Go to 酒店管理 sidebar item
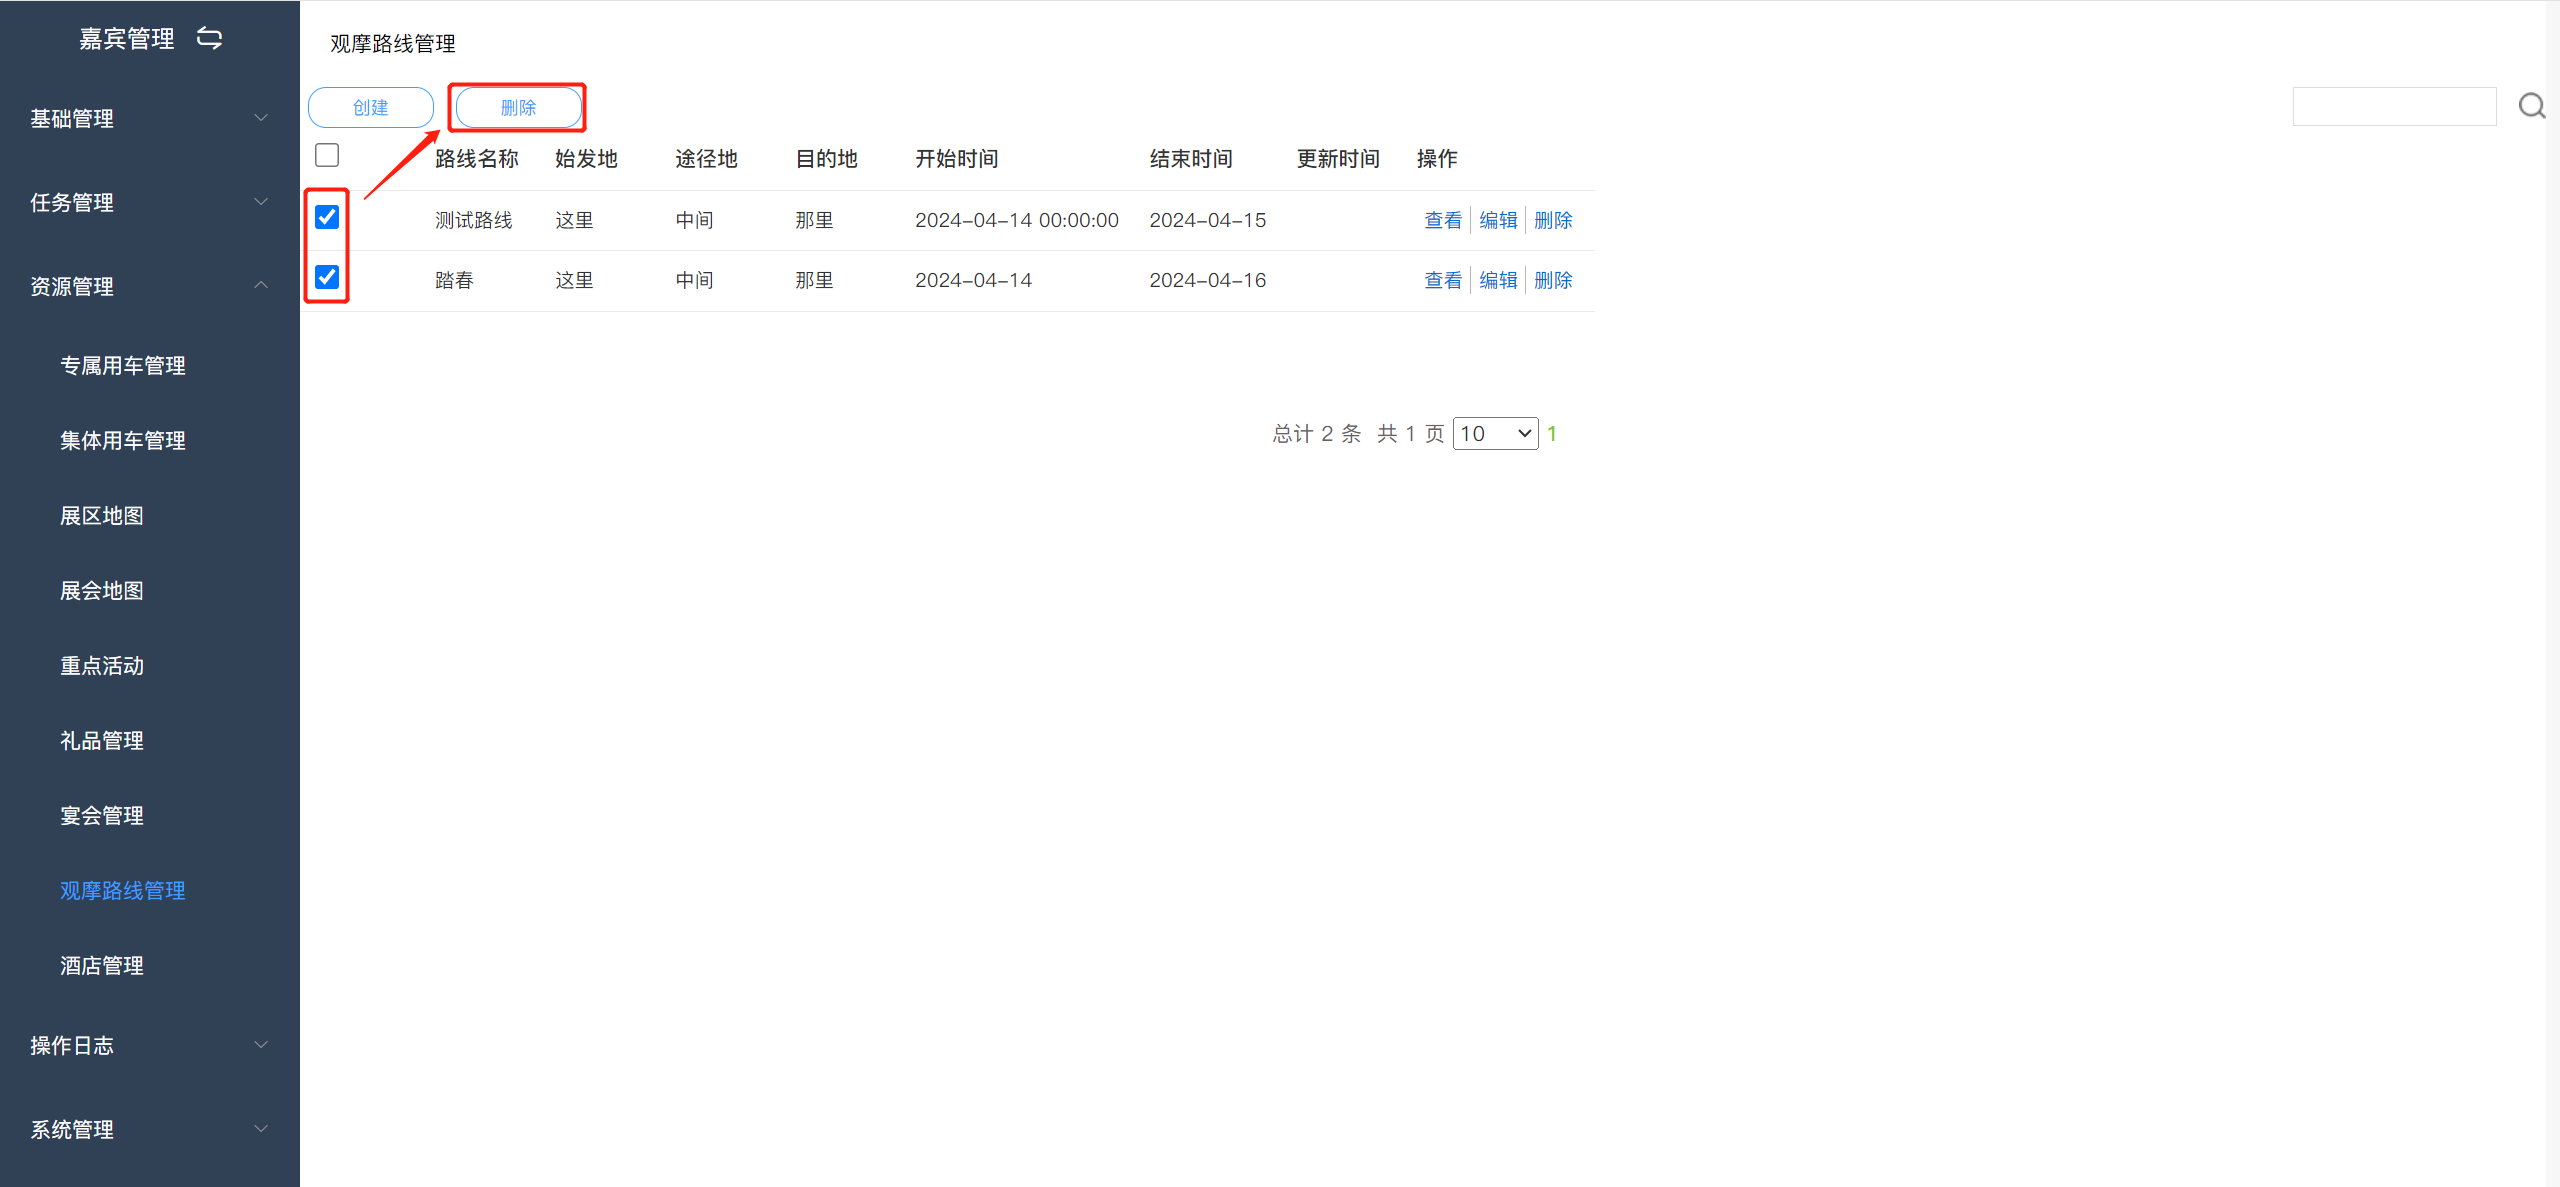This screenshot has height=1187, width=2560. (x=102, y=965)
